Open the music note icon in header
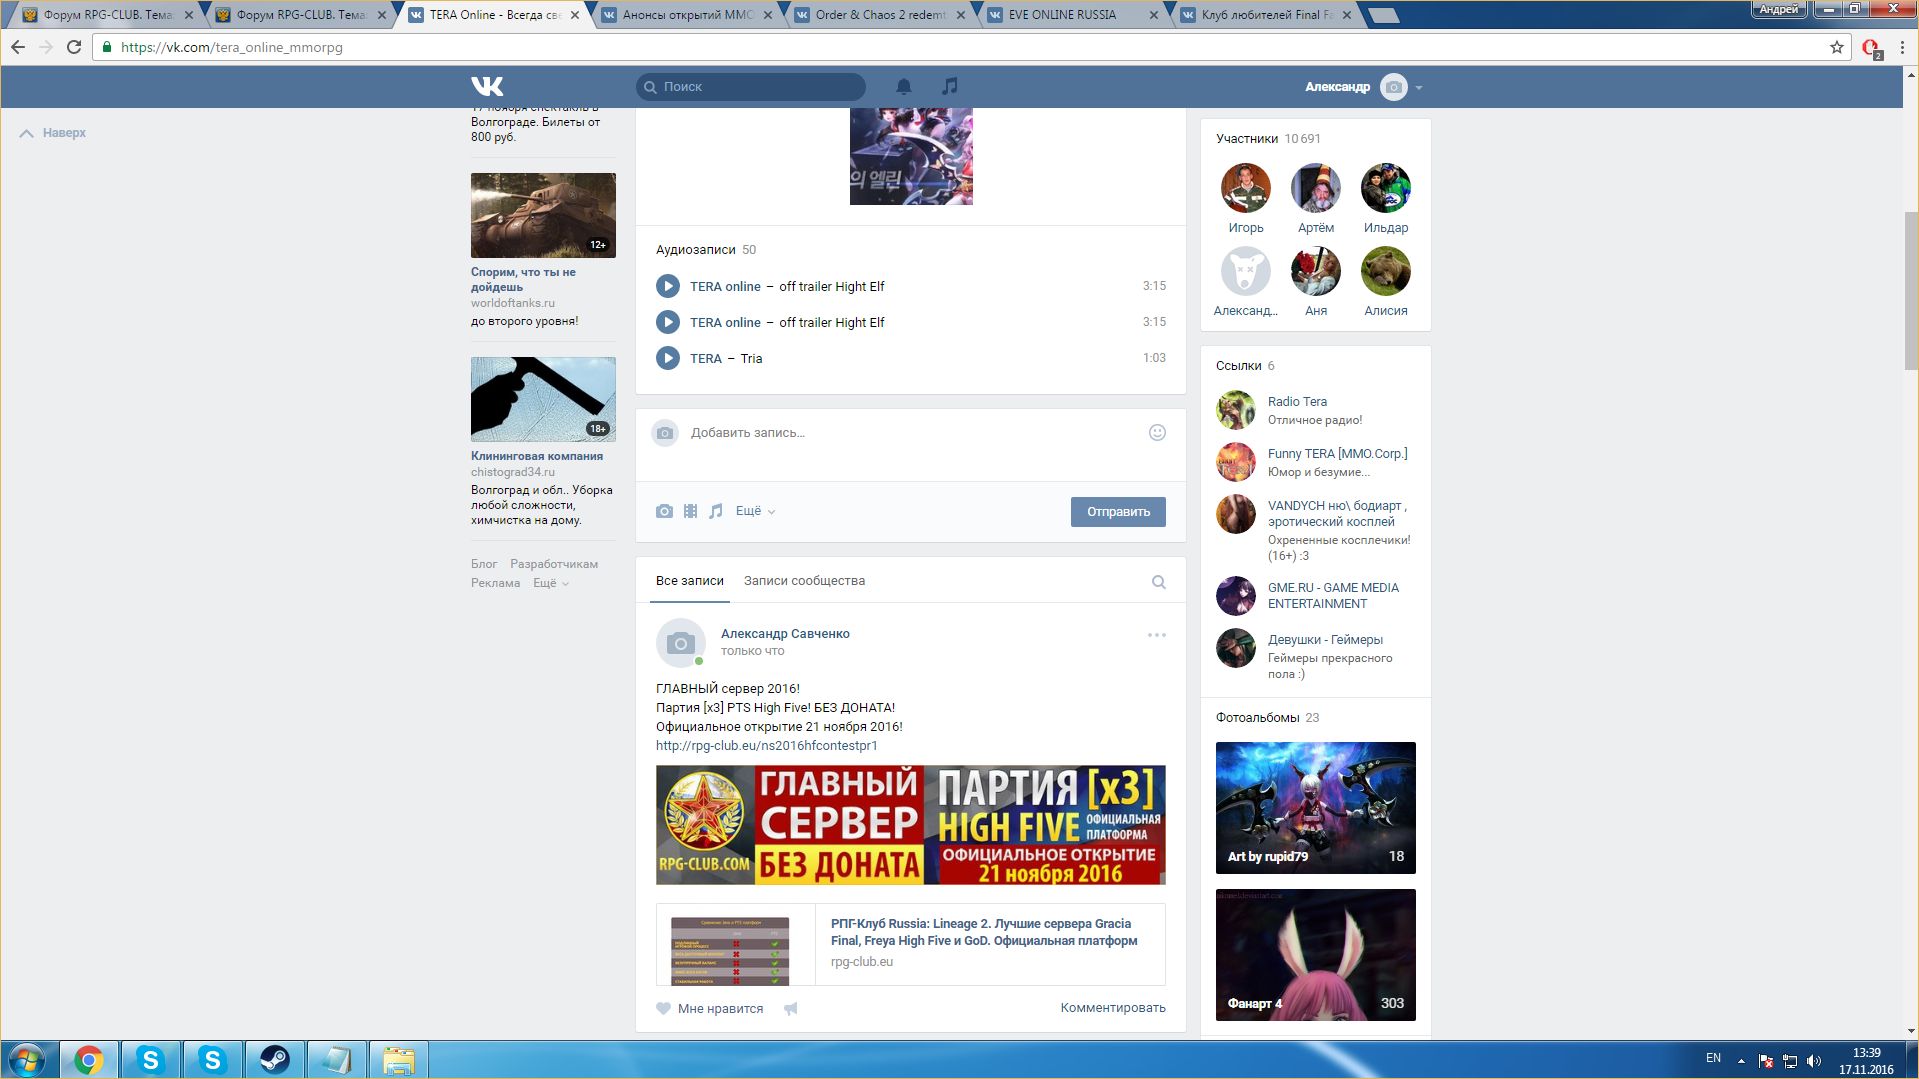The height and width of the screenshot is (1079, 1919). (x=950, y=86)
